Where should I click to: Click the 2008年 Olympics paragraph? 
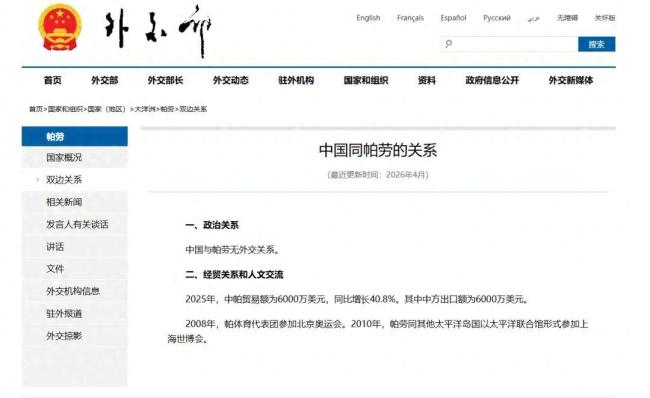click(378, 331)
